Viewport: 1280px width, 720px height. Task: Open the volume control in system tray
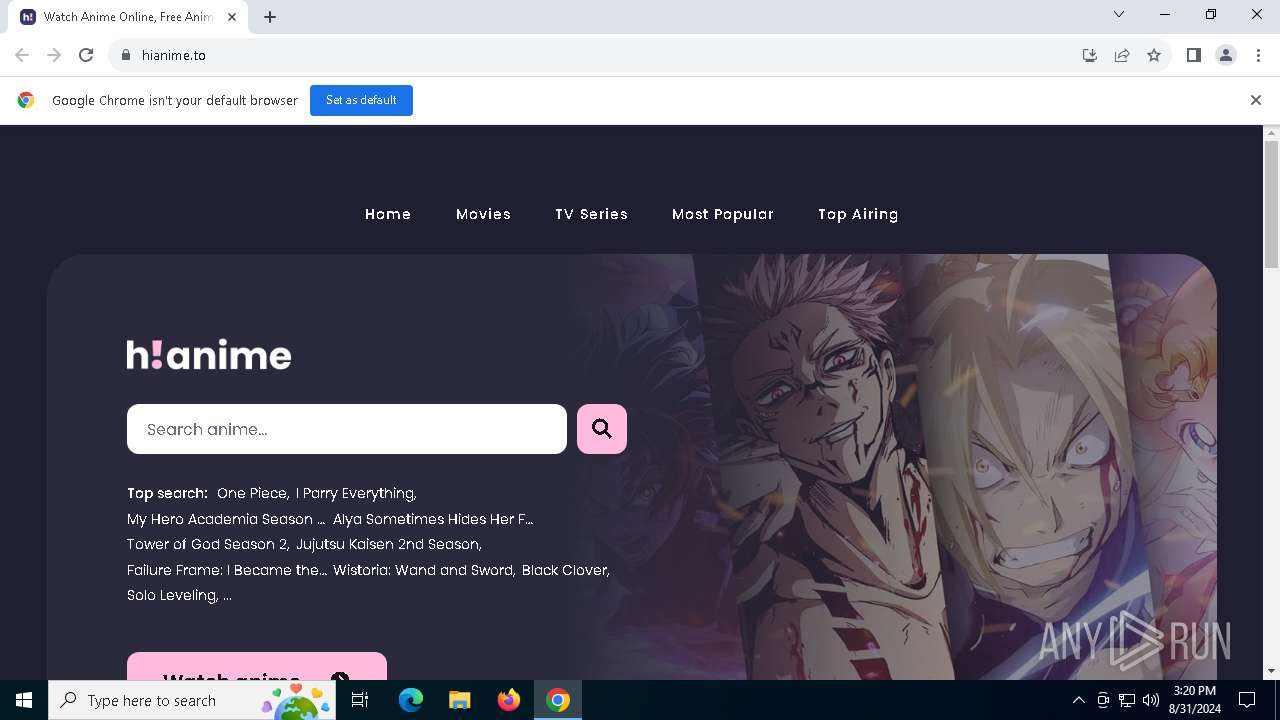[x=1150, y=700]
